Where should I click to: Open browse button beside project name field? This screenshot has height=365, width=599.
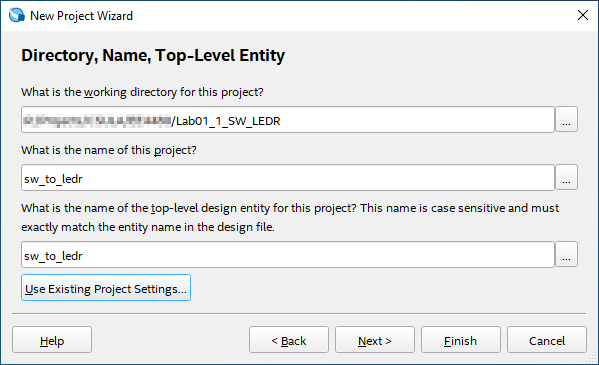tap(566, 177)
